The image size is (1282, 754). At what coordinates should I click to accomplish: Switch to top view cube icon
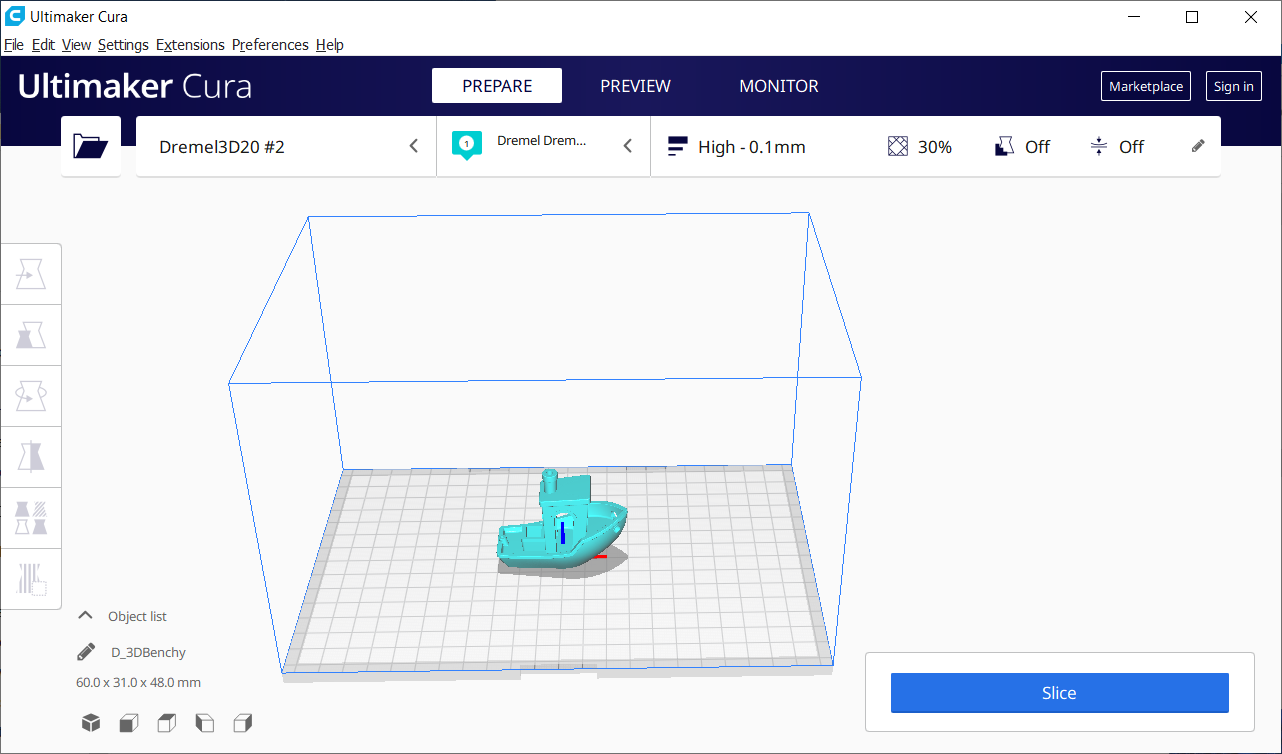coord(167,722)
